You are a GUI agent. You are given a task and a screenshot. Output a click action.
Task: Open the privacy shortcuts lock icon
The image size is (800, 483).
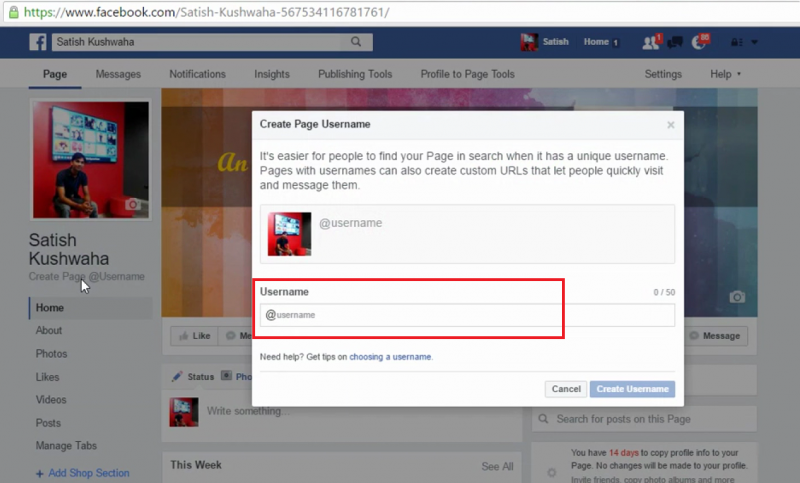(736, 42)
